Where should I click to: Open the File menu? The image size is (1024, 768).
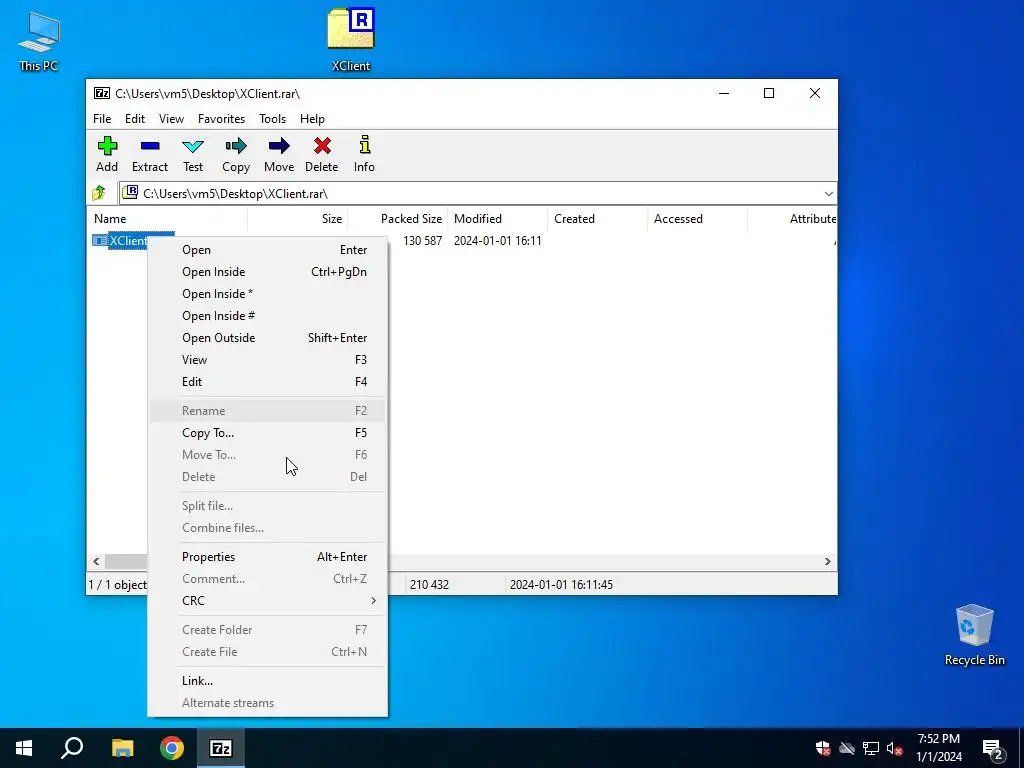pyautogui.click(x=102, y=119)
